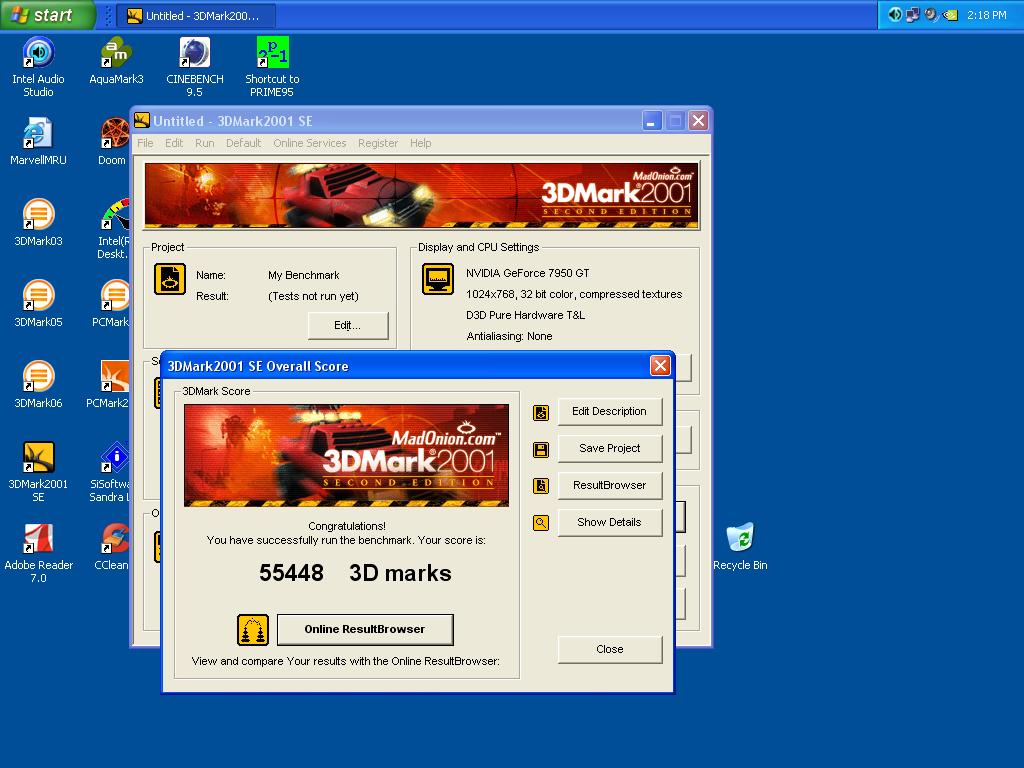Open the ResultBrowser button
This screenshot has width=1024, height=768.
[609, 485]
